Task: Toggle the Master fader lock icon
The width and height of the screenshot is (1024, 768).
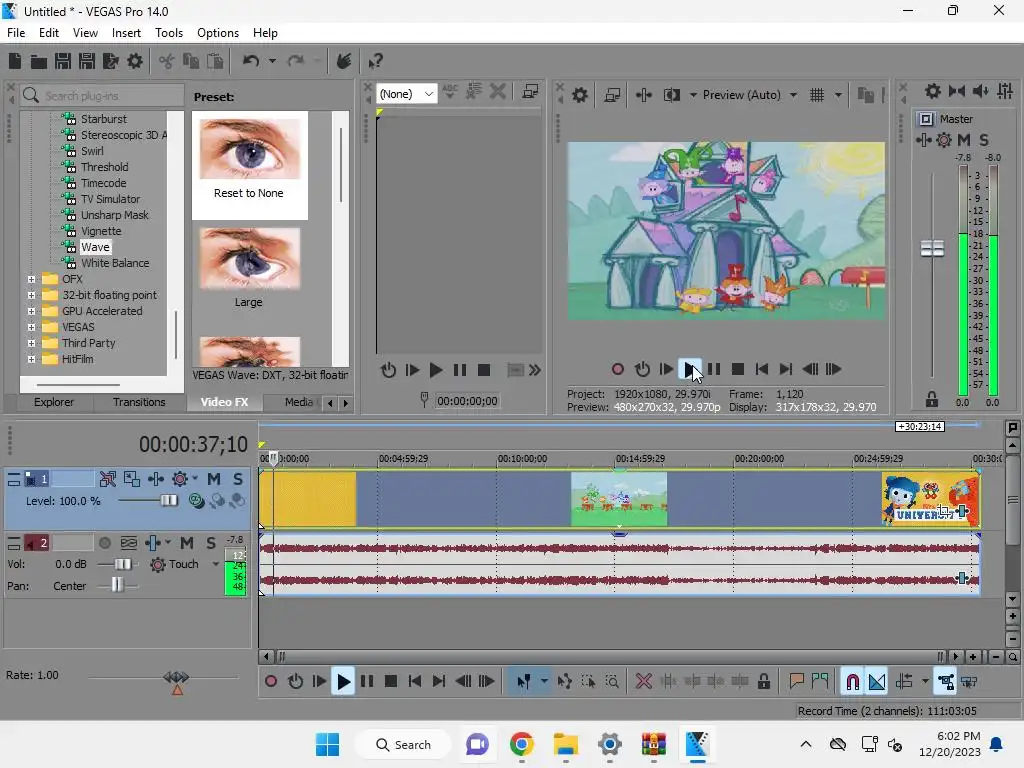Action: pyautogui.click(x=932, y=399)
